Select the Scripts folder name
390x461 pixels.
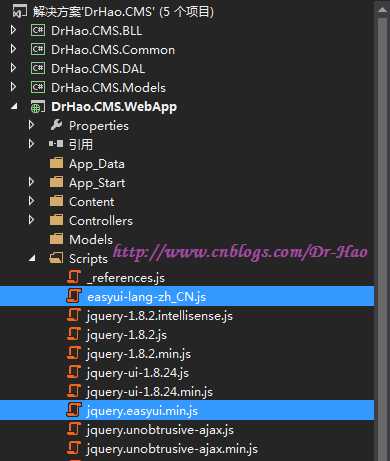pyautogui.click(x=88, y=259)
